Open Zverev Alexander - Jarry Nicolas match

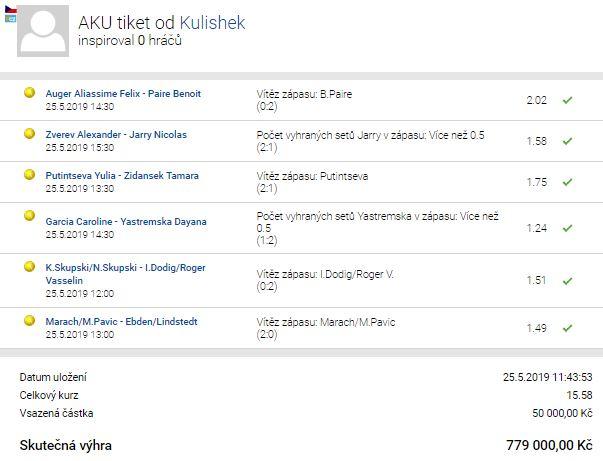[x=116, y=135]
